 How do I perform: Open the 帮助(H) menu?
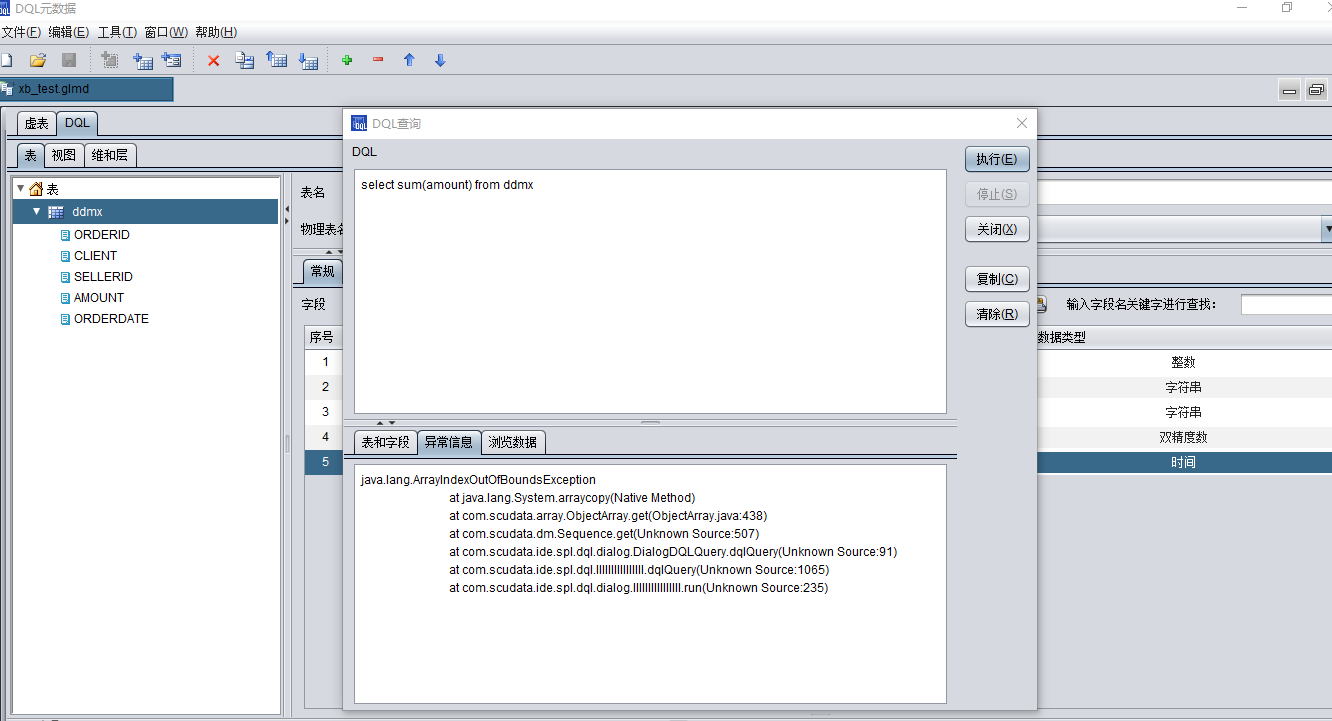point(216,32)
